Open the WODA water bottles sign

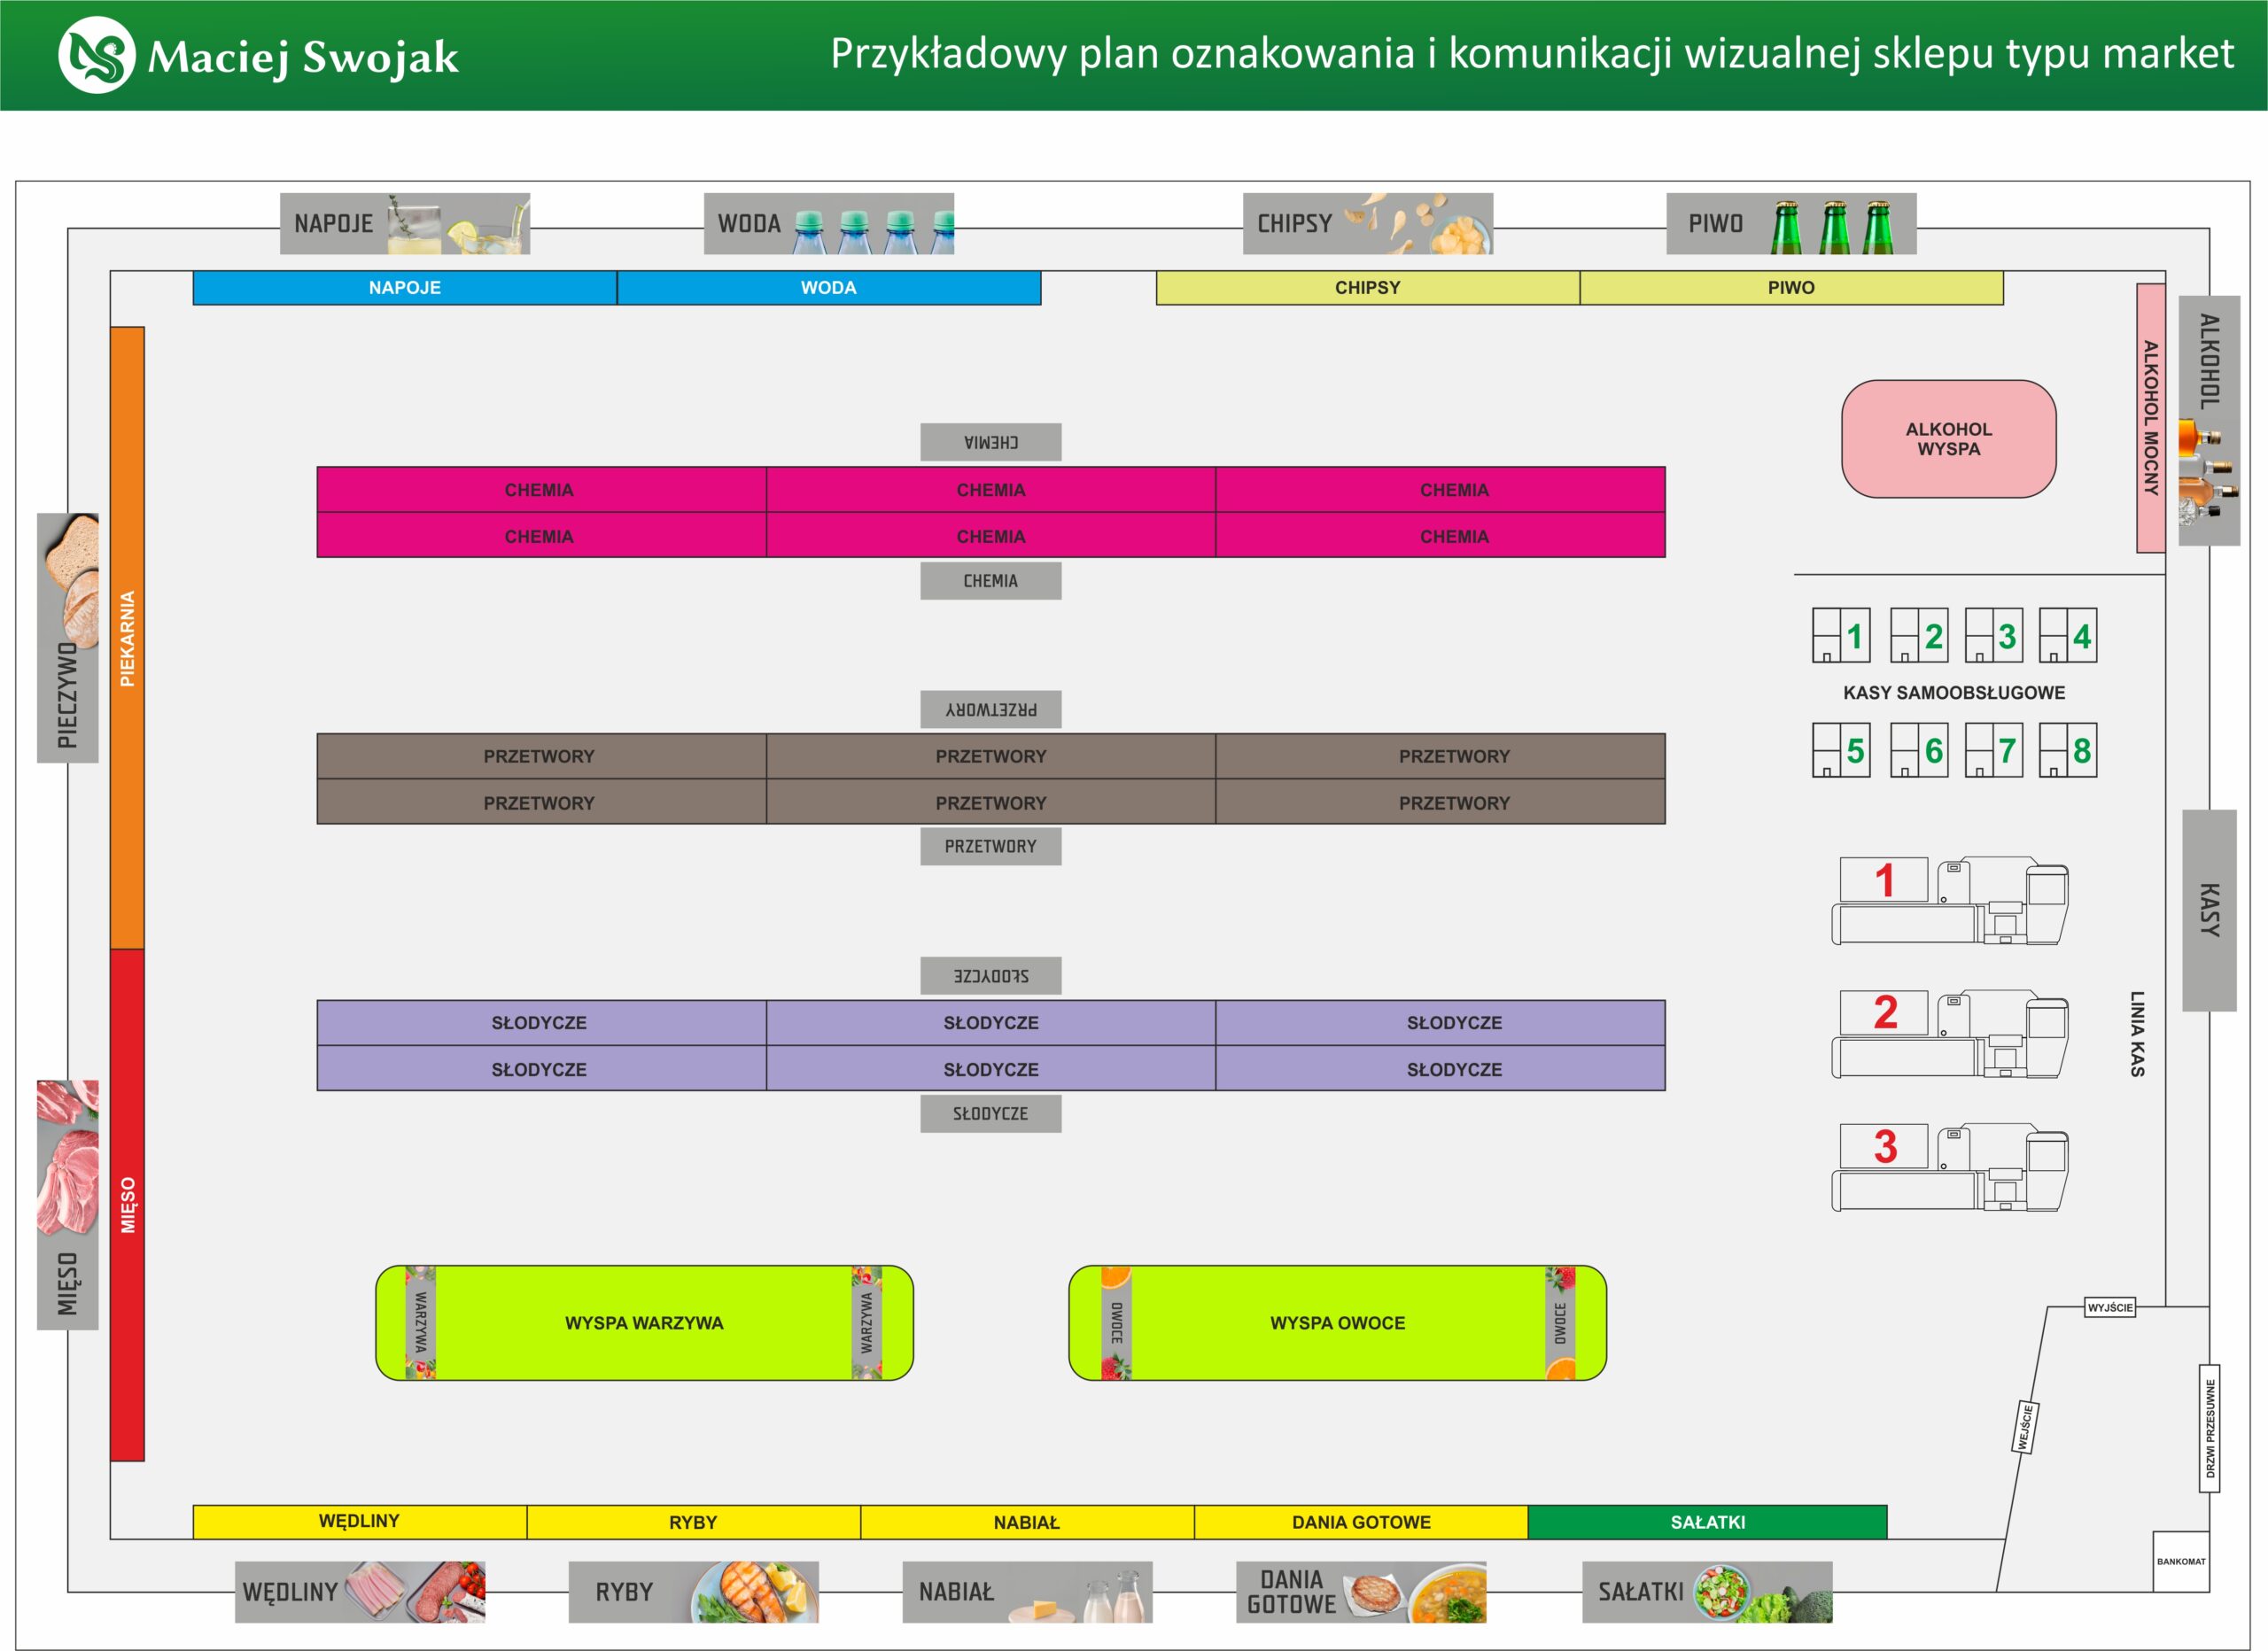[828, 224]
